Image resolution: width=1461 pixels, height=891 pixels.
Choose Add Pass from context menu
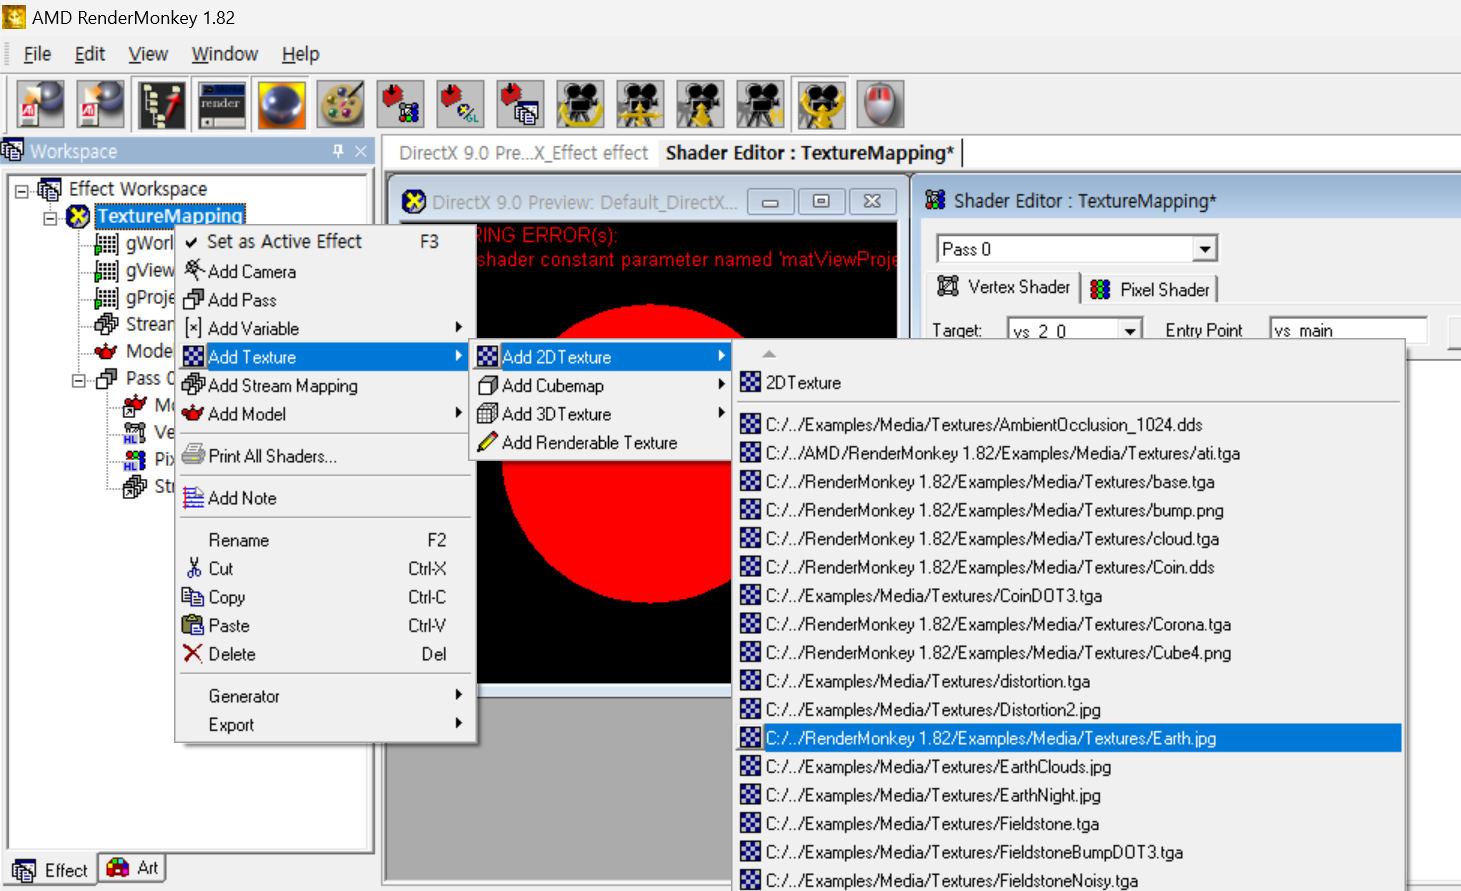tap(324, 300)
